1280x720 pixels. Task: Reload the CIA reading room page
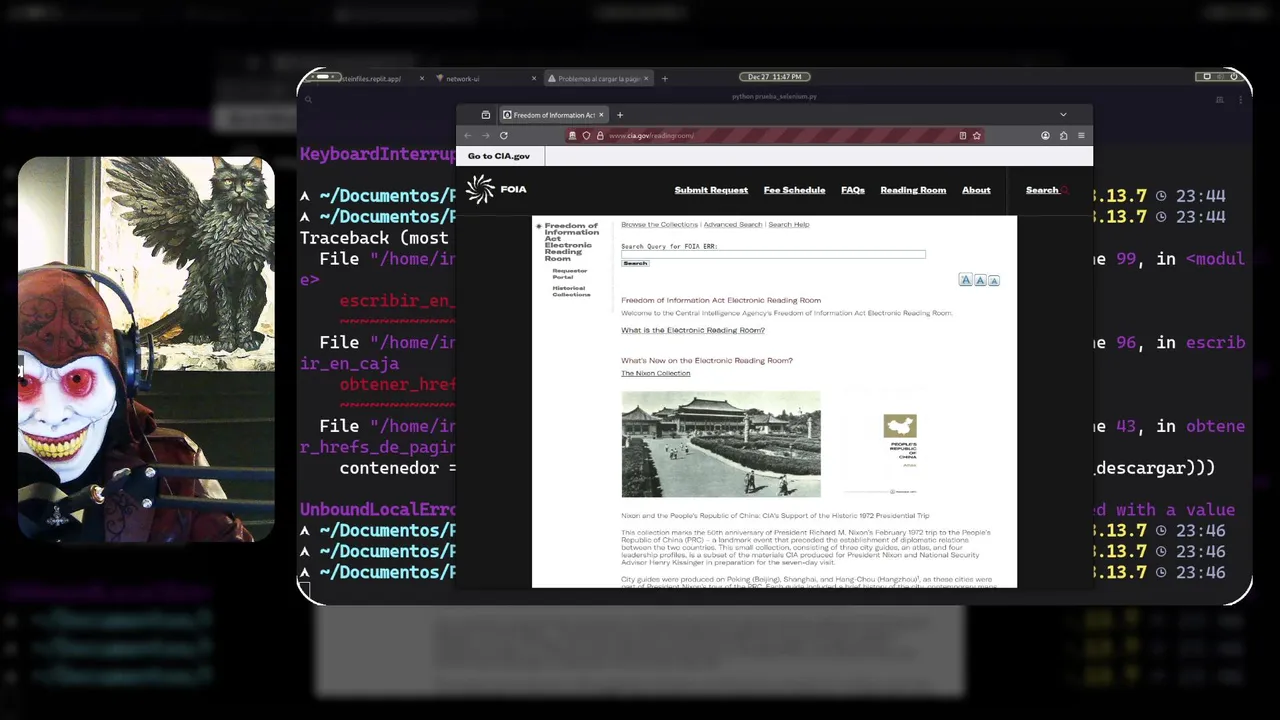503,136
